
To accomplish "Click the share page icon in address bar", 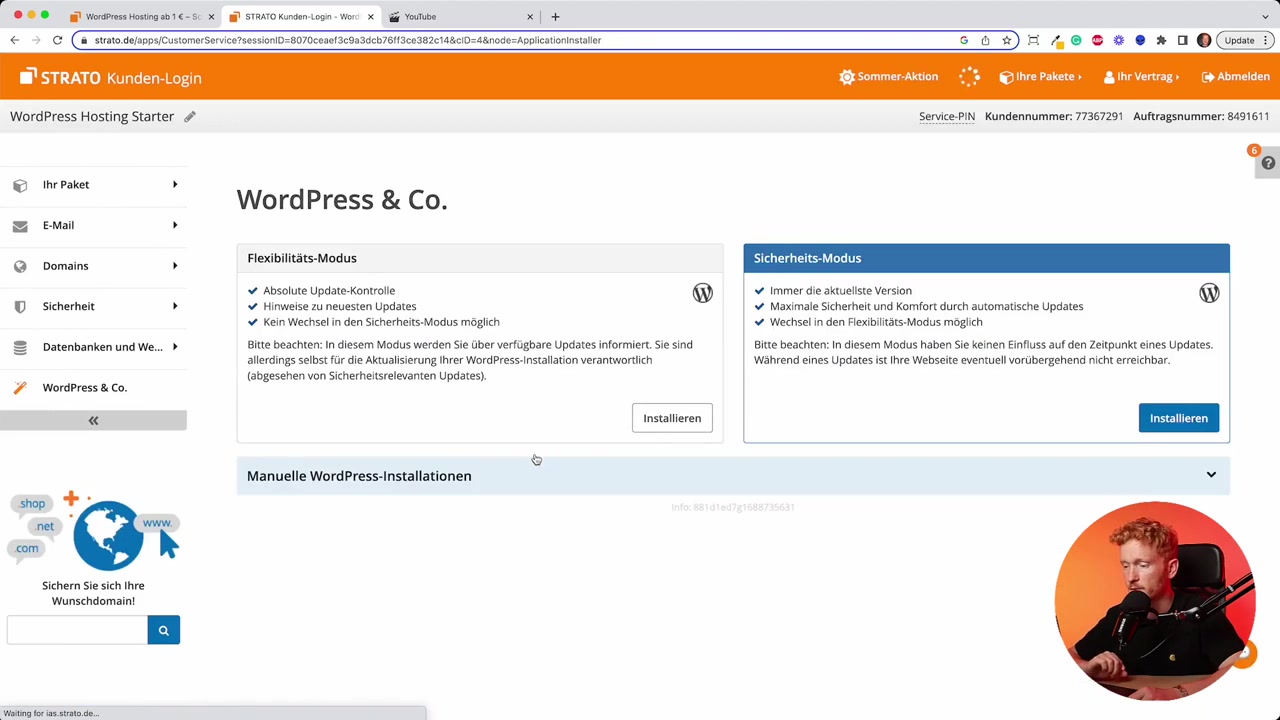I will tap(985, 40).
